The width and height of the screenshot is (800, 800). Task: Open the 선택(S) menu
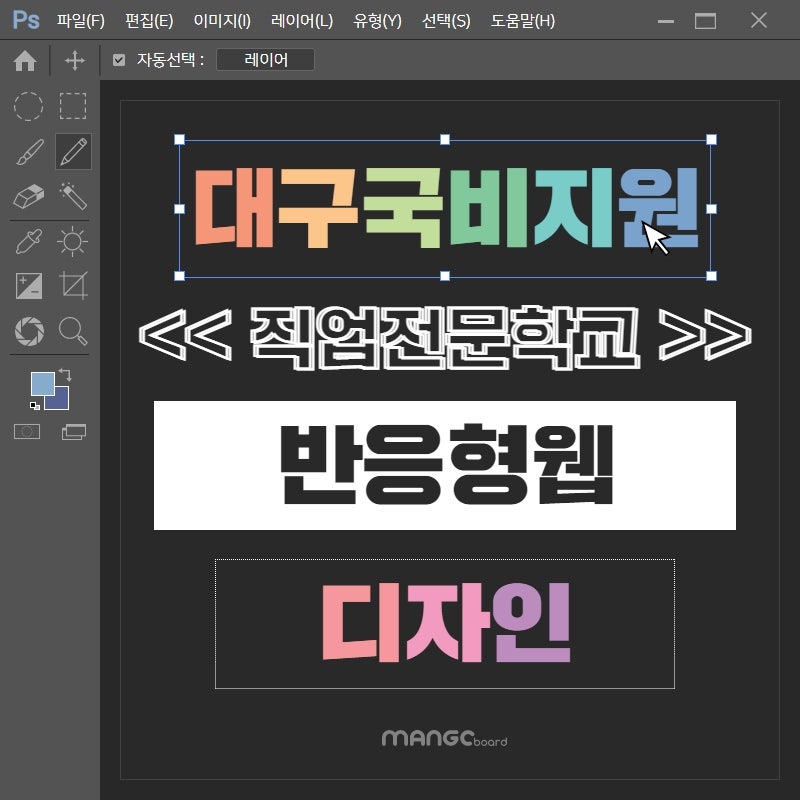(x=446, y=21)
